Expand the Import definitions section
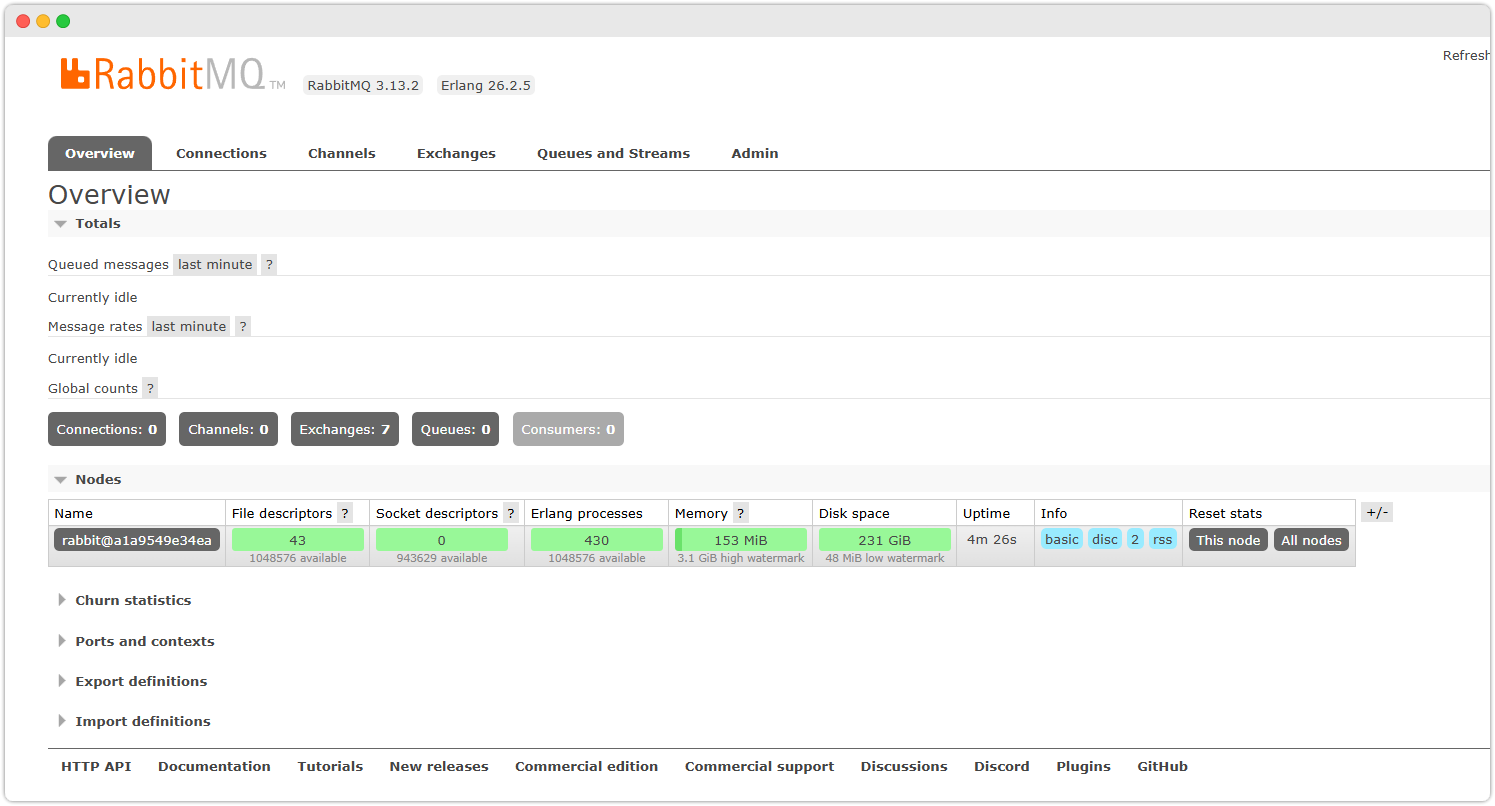This screenshot has width=1495, height=806. click(134, 721)
